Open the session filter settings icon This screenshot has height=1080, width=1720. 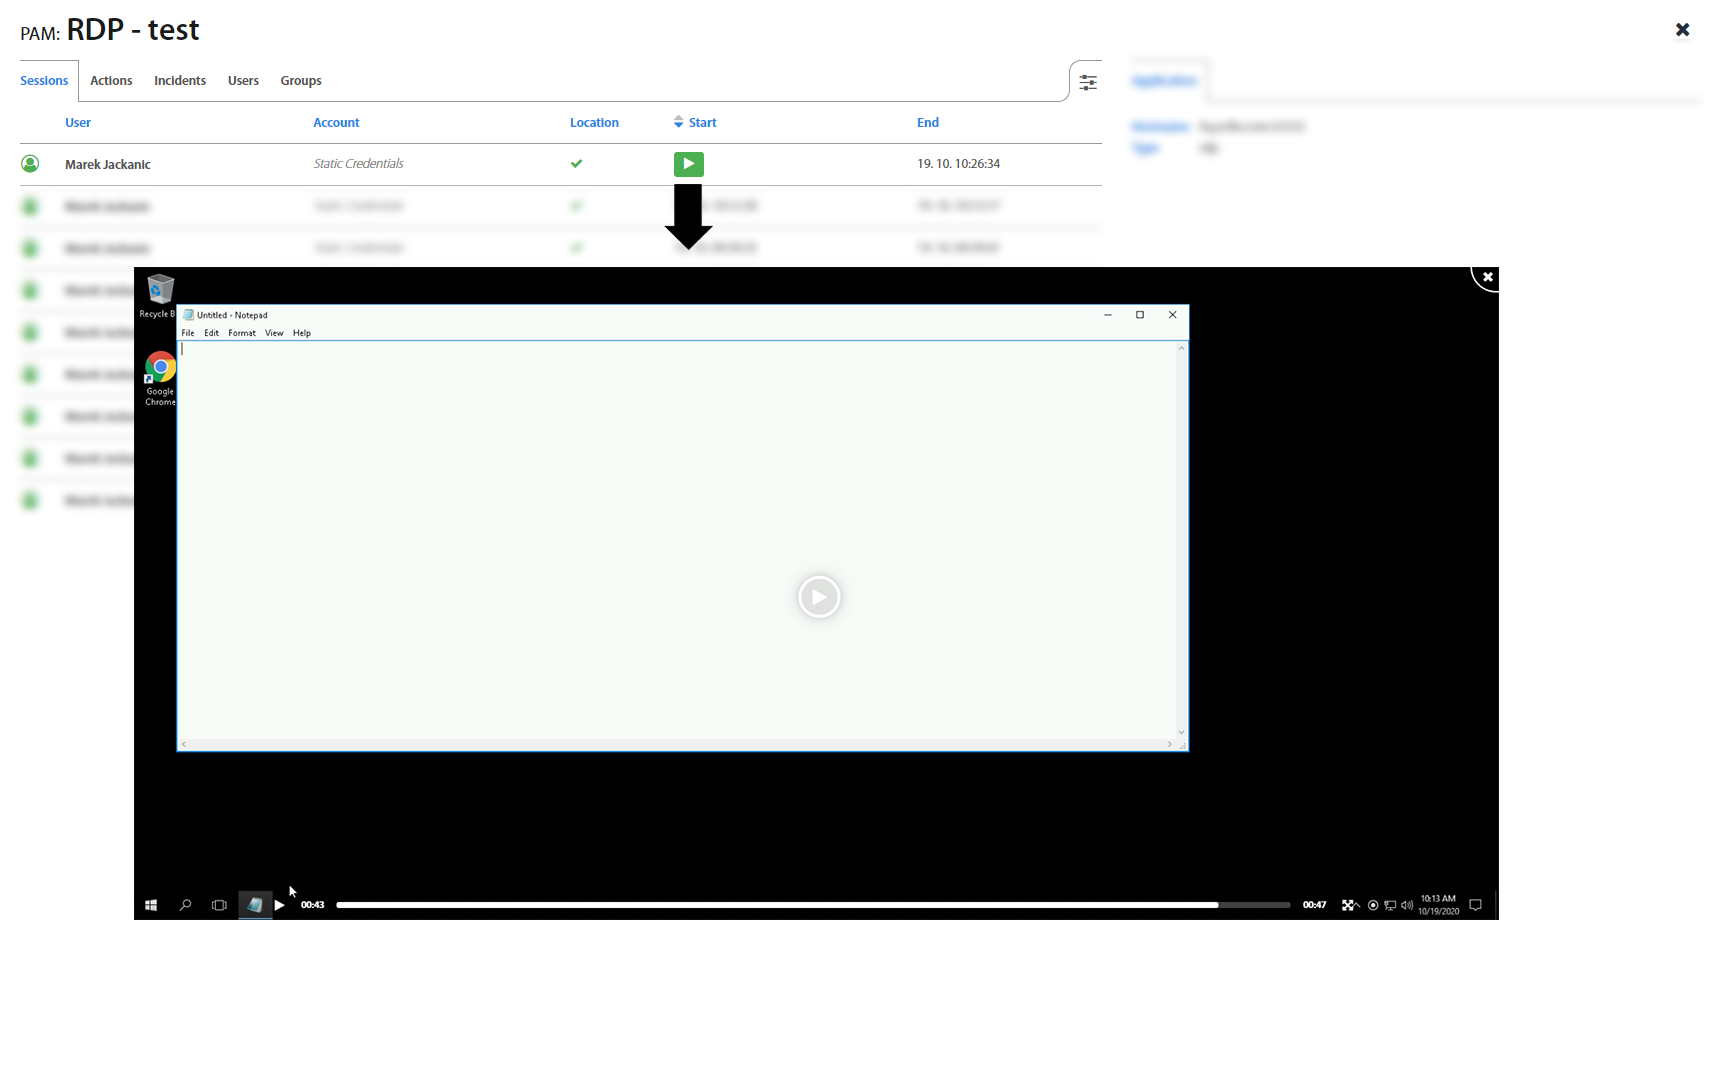point(1087,83)
